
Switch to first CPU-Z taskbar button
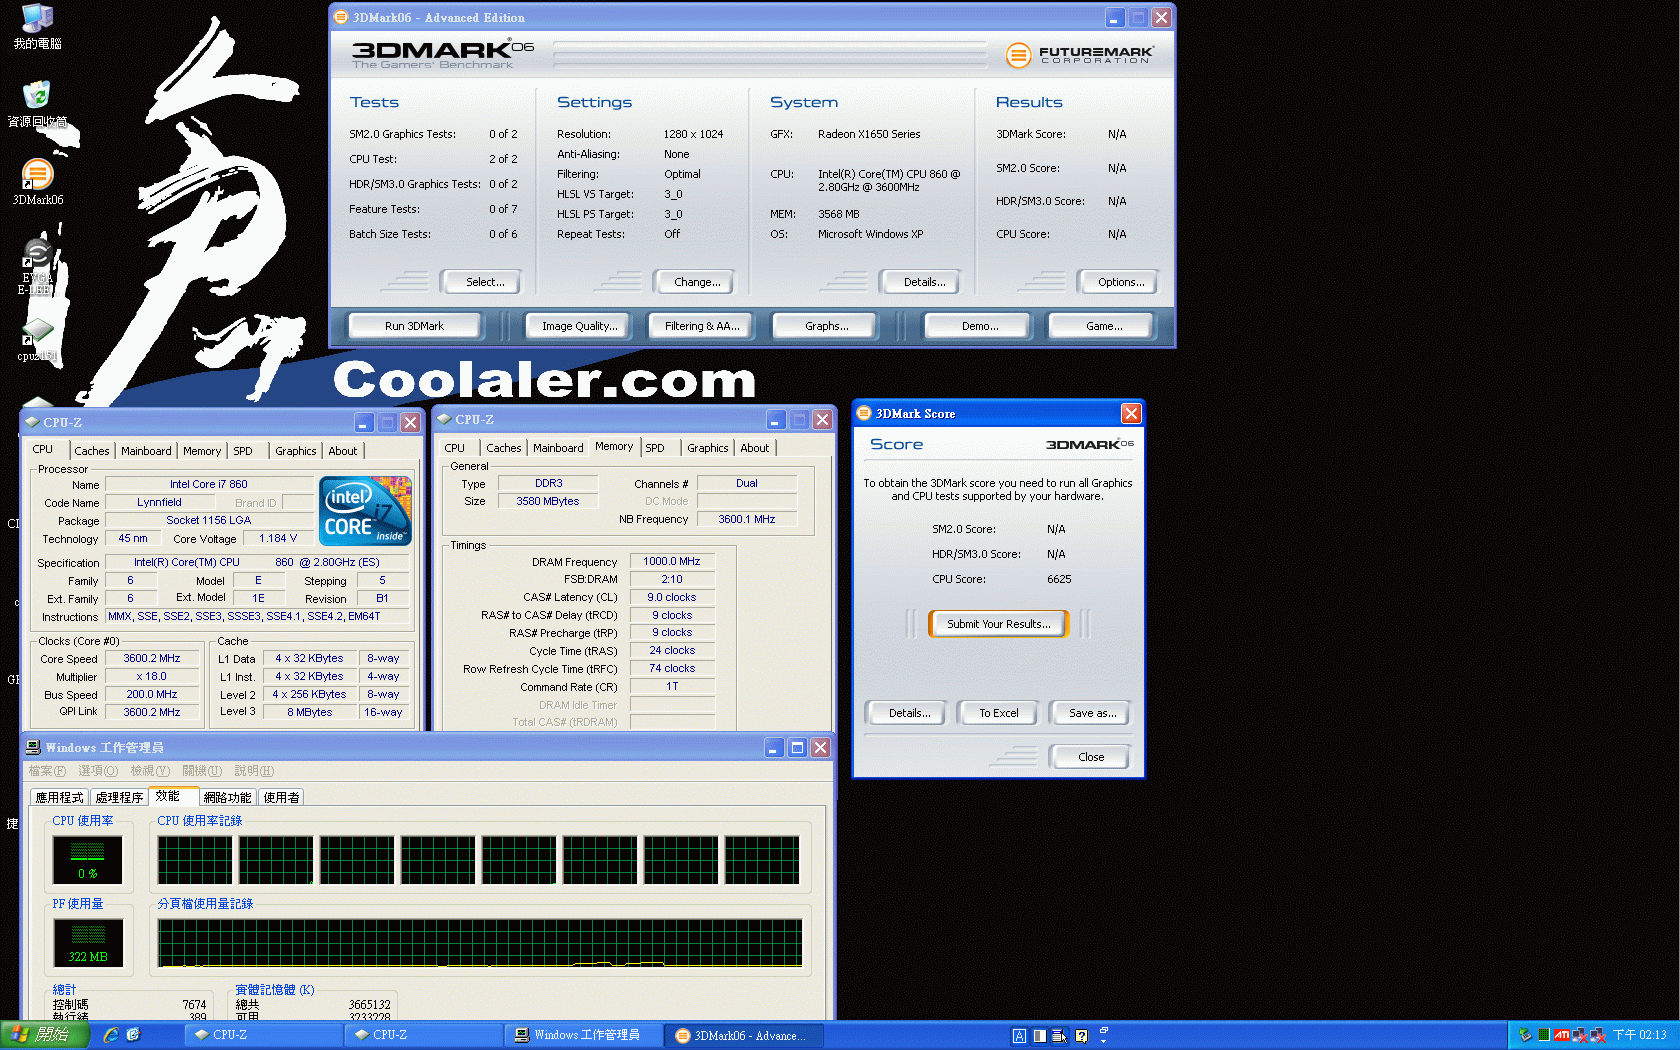click(x=262, y=1035)
